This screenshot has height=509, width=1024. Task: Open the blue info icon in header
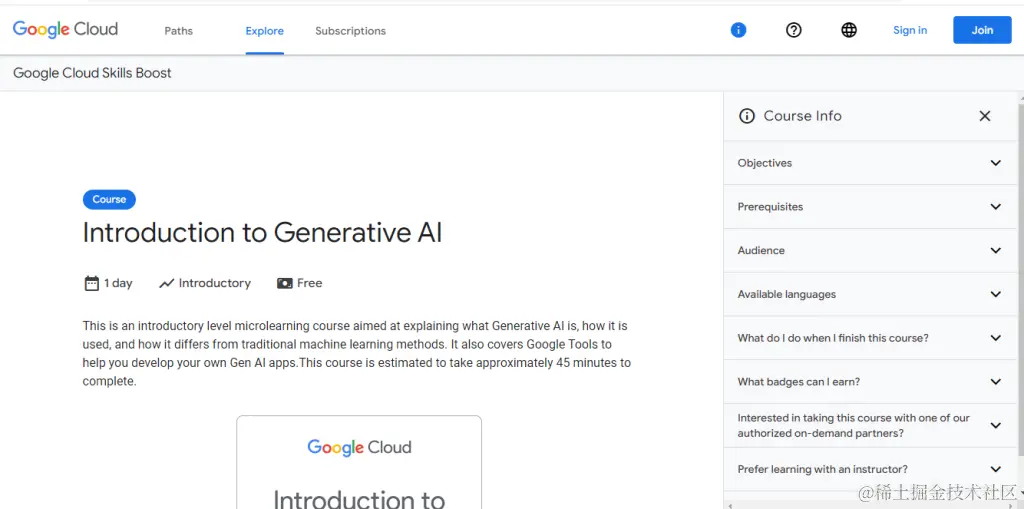point(738,30)
